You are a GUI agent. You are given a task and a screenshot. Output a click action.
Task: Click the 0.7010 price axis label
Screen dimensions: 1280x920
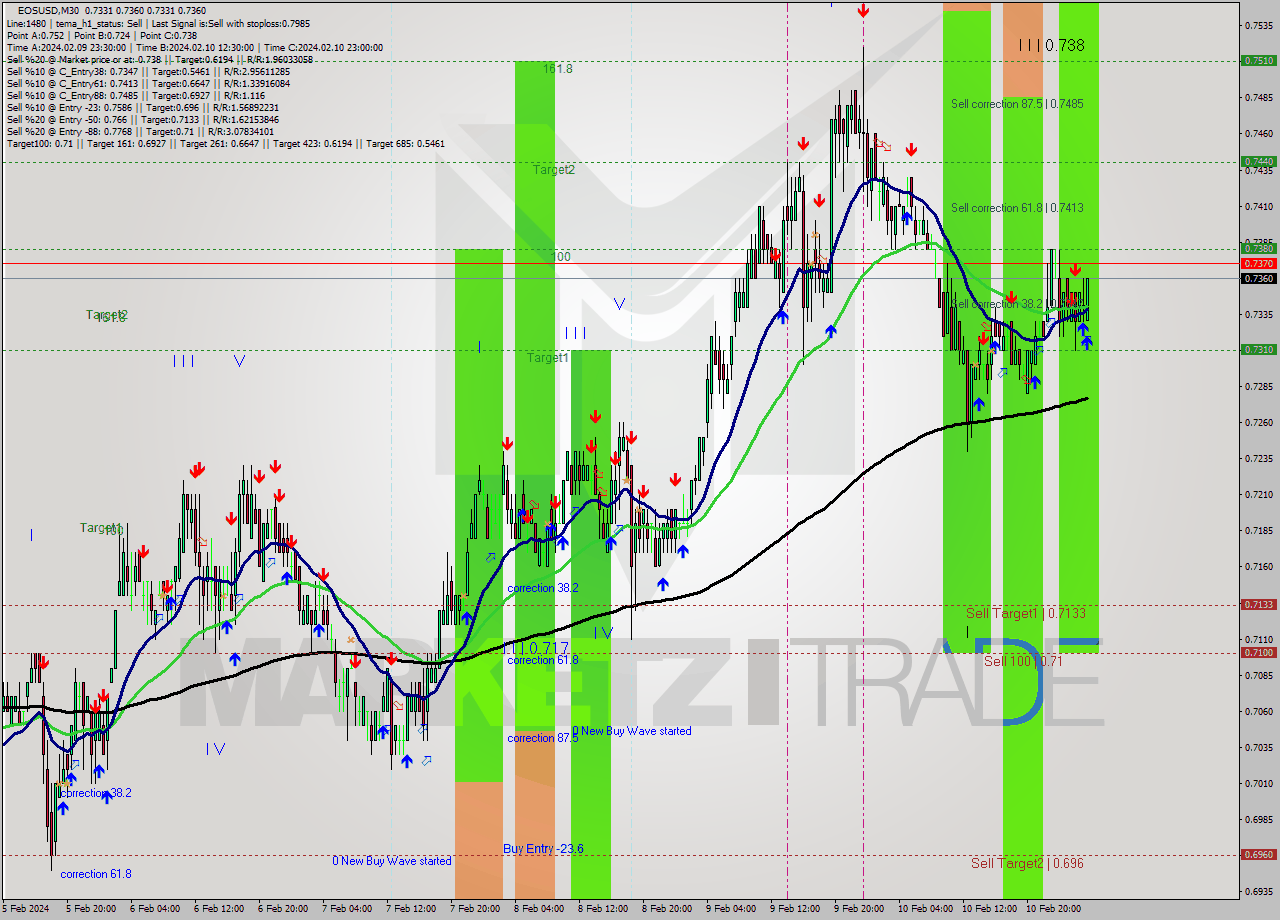[x=1257, y=783]
